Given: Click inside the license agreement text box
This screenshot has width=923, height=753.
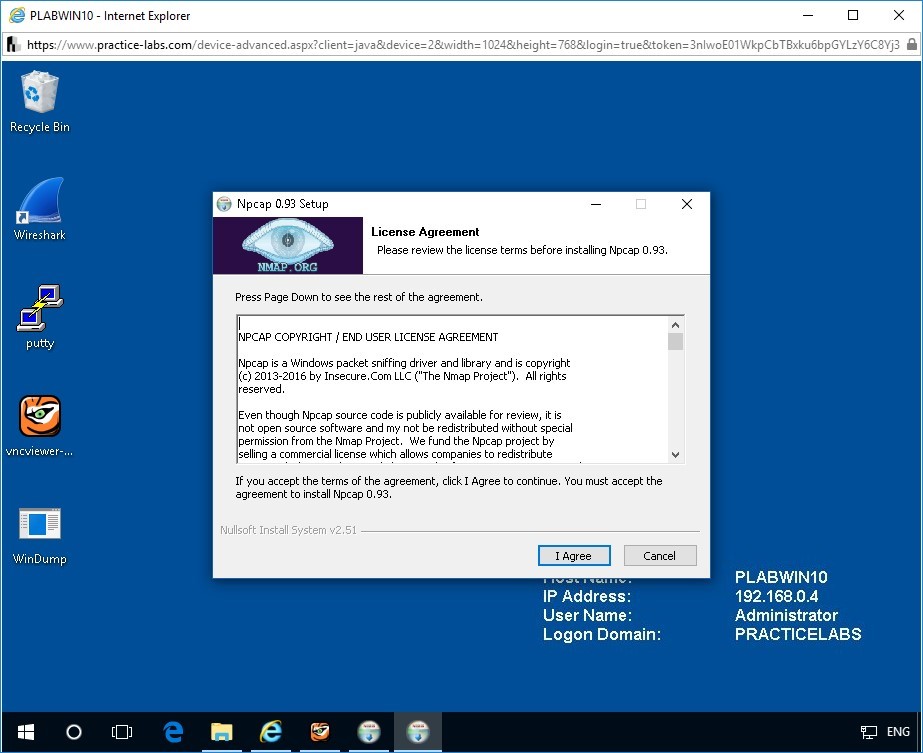Looking at the screenshot, I should [x=452, y=389].
